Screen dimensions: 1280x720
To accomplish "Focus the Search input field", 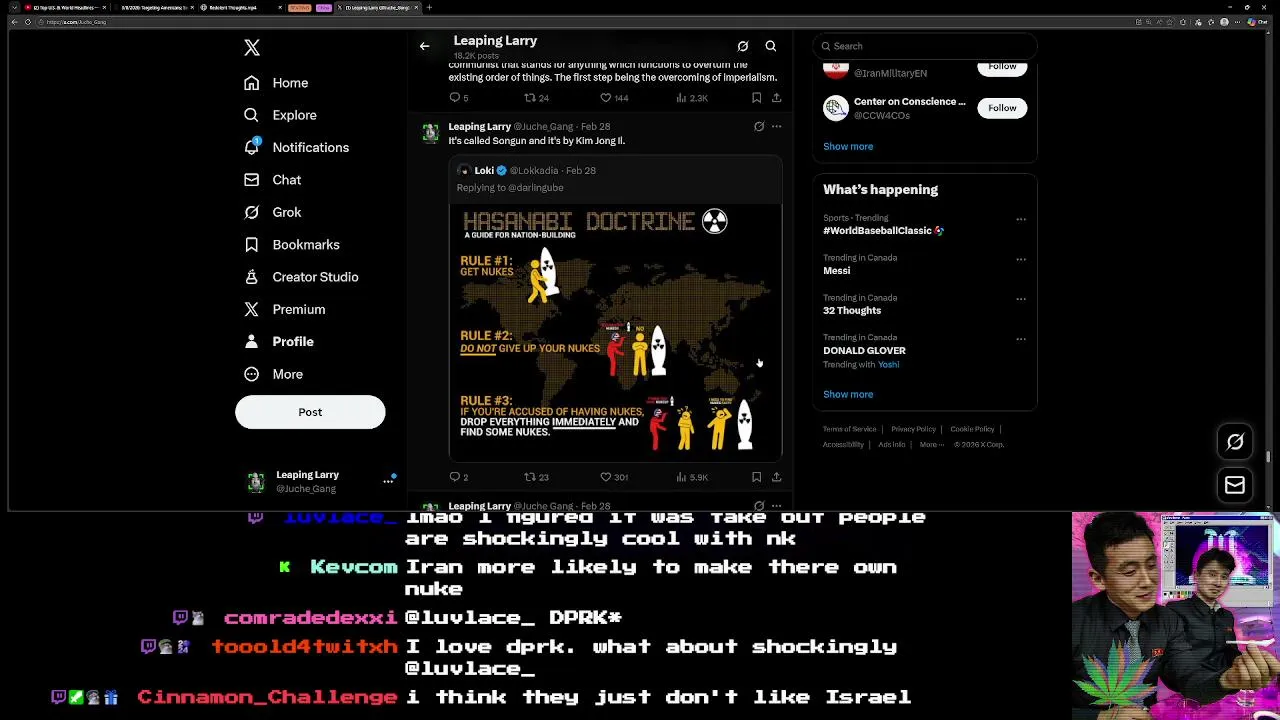I will (925, 46).
